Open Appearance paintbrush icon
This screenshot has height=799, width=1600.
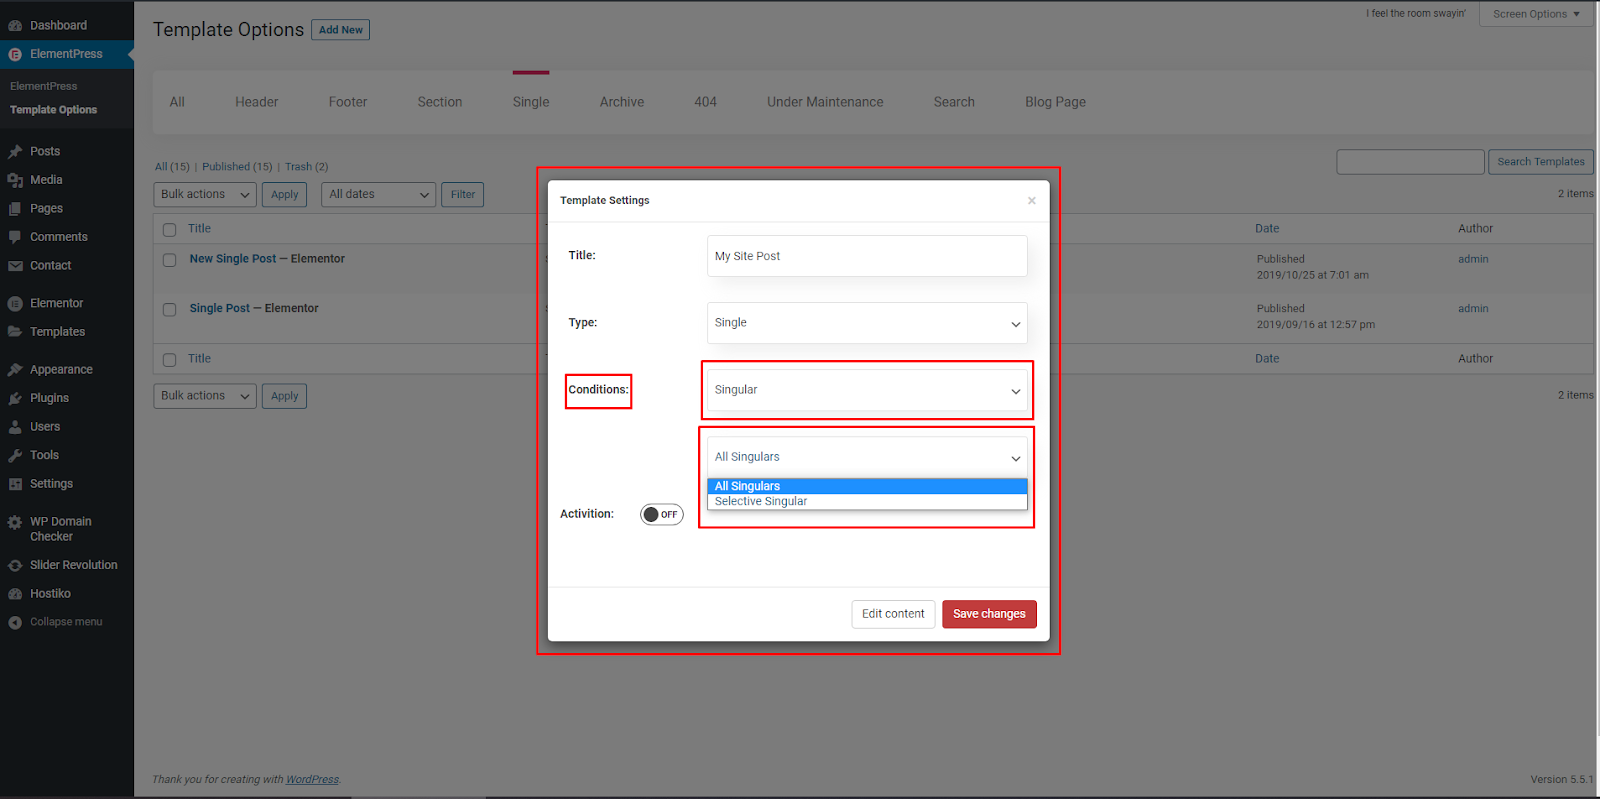(x=15, y=369)
